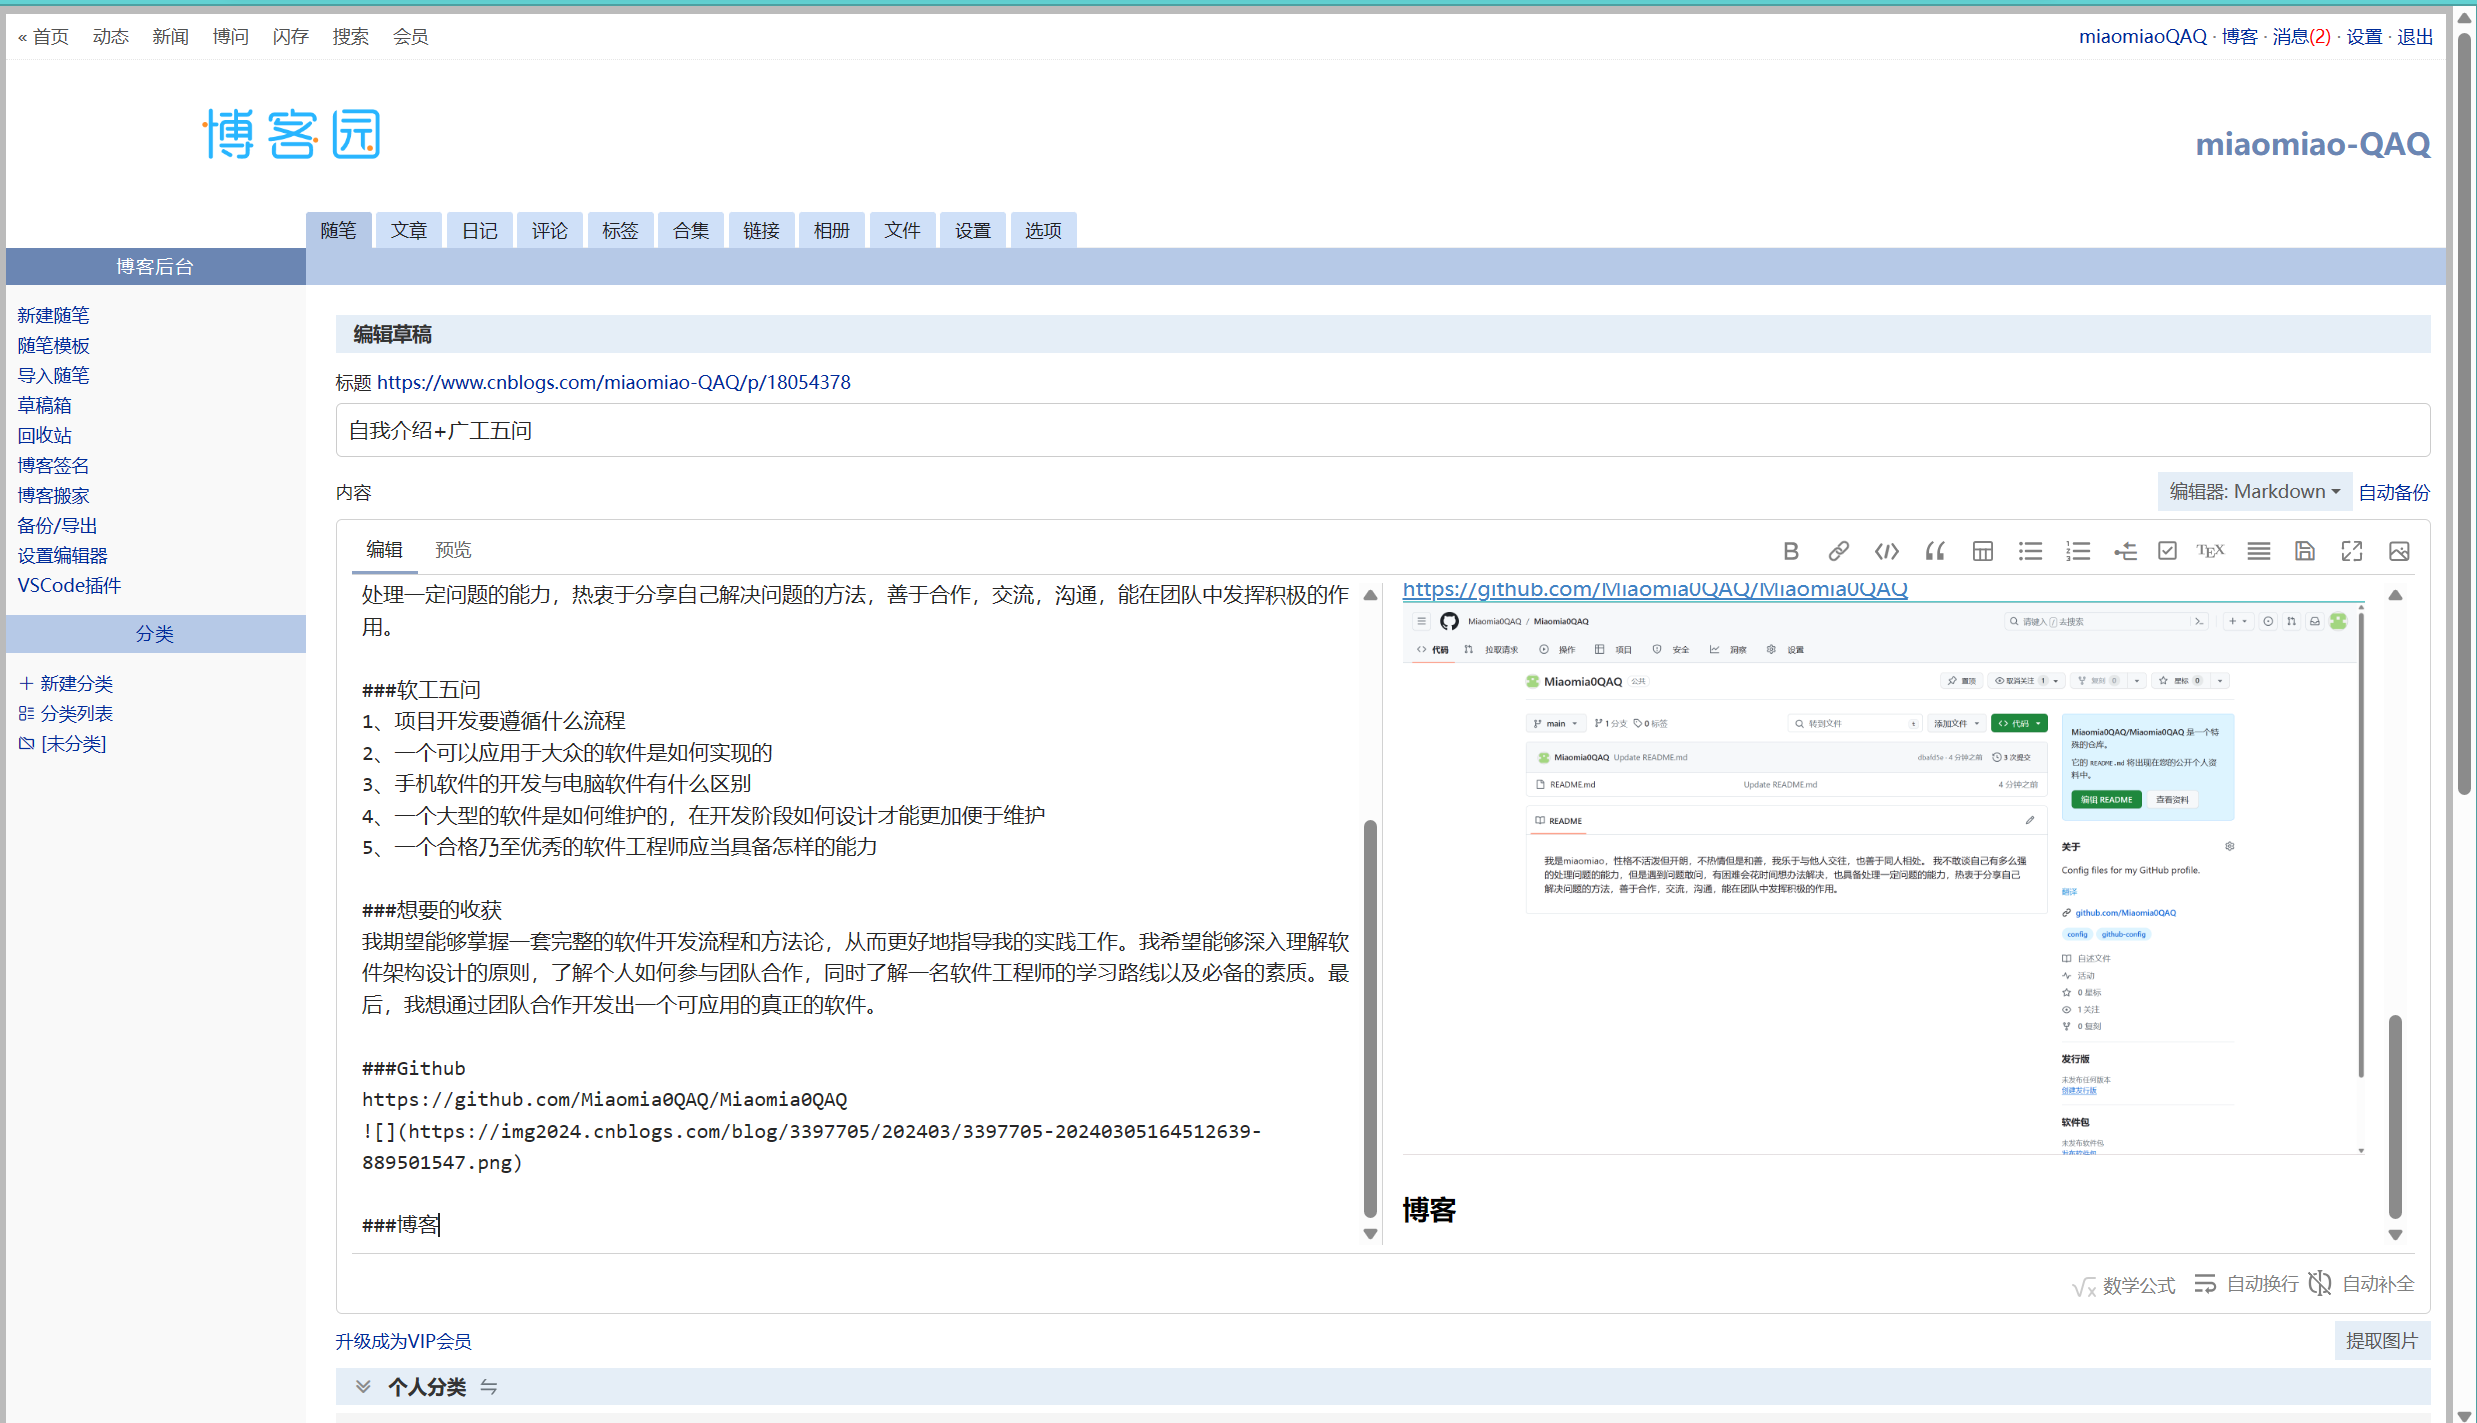2477x1423 pixels.
Task: Insert a TeX math formula
Action: tap(2210, 551)
